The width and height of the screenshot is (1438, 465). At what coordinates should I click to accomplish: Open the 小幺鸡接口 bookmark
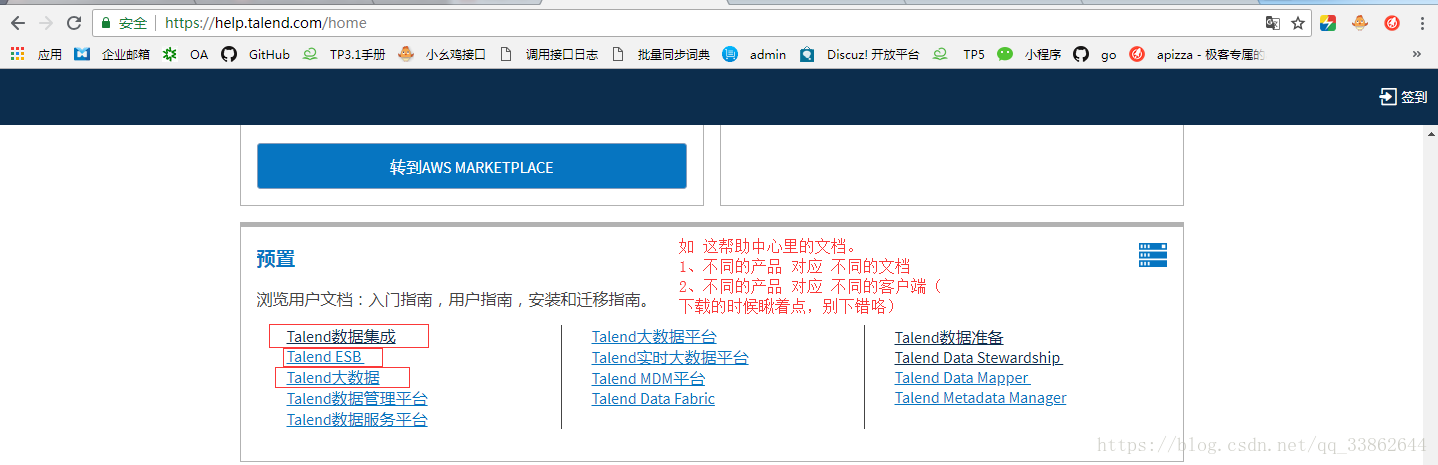click(442, 54)
